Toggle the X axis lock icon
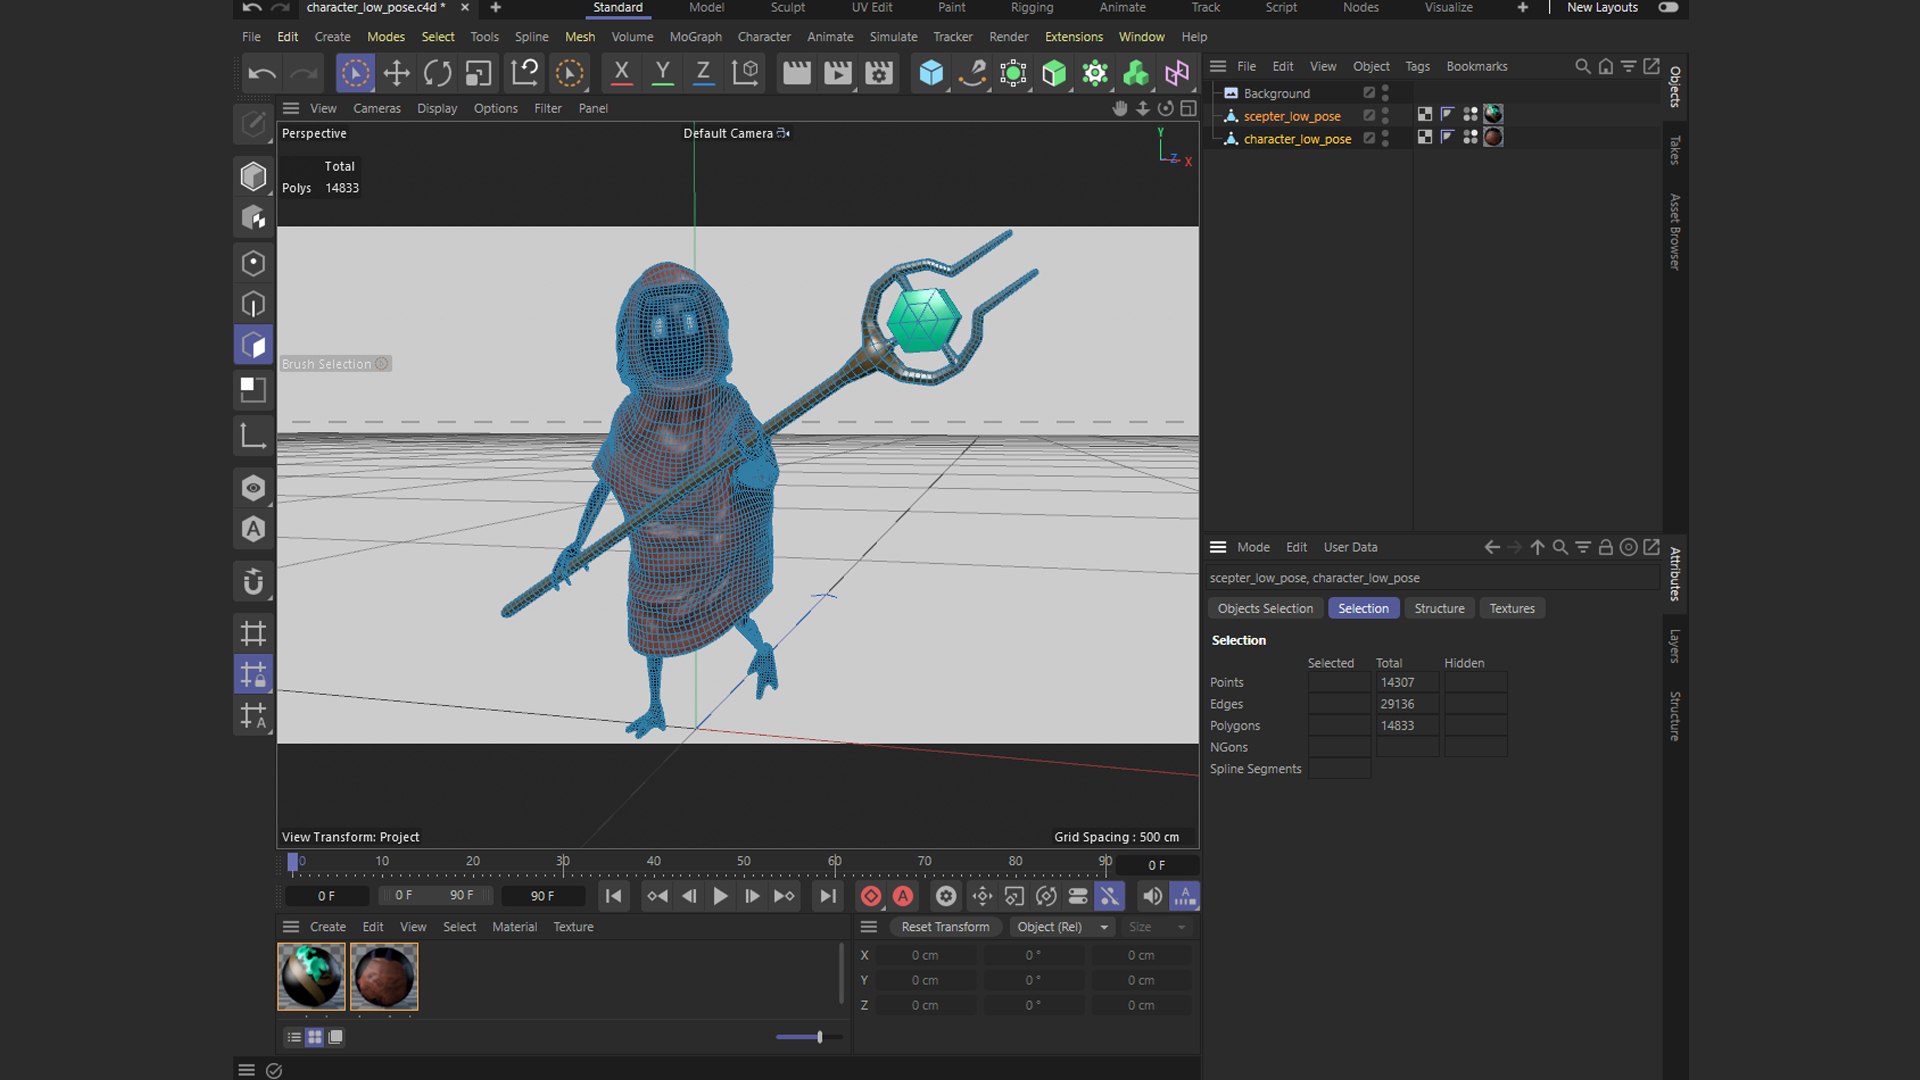 click(621, 73)
